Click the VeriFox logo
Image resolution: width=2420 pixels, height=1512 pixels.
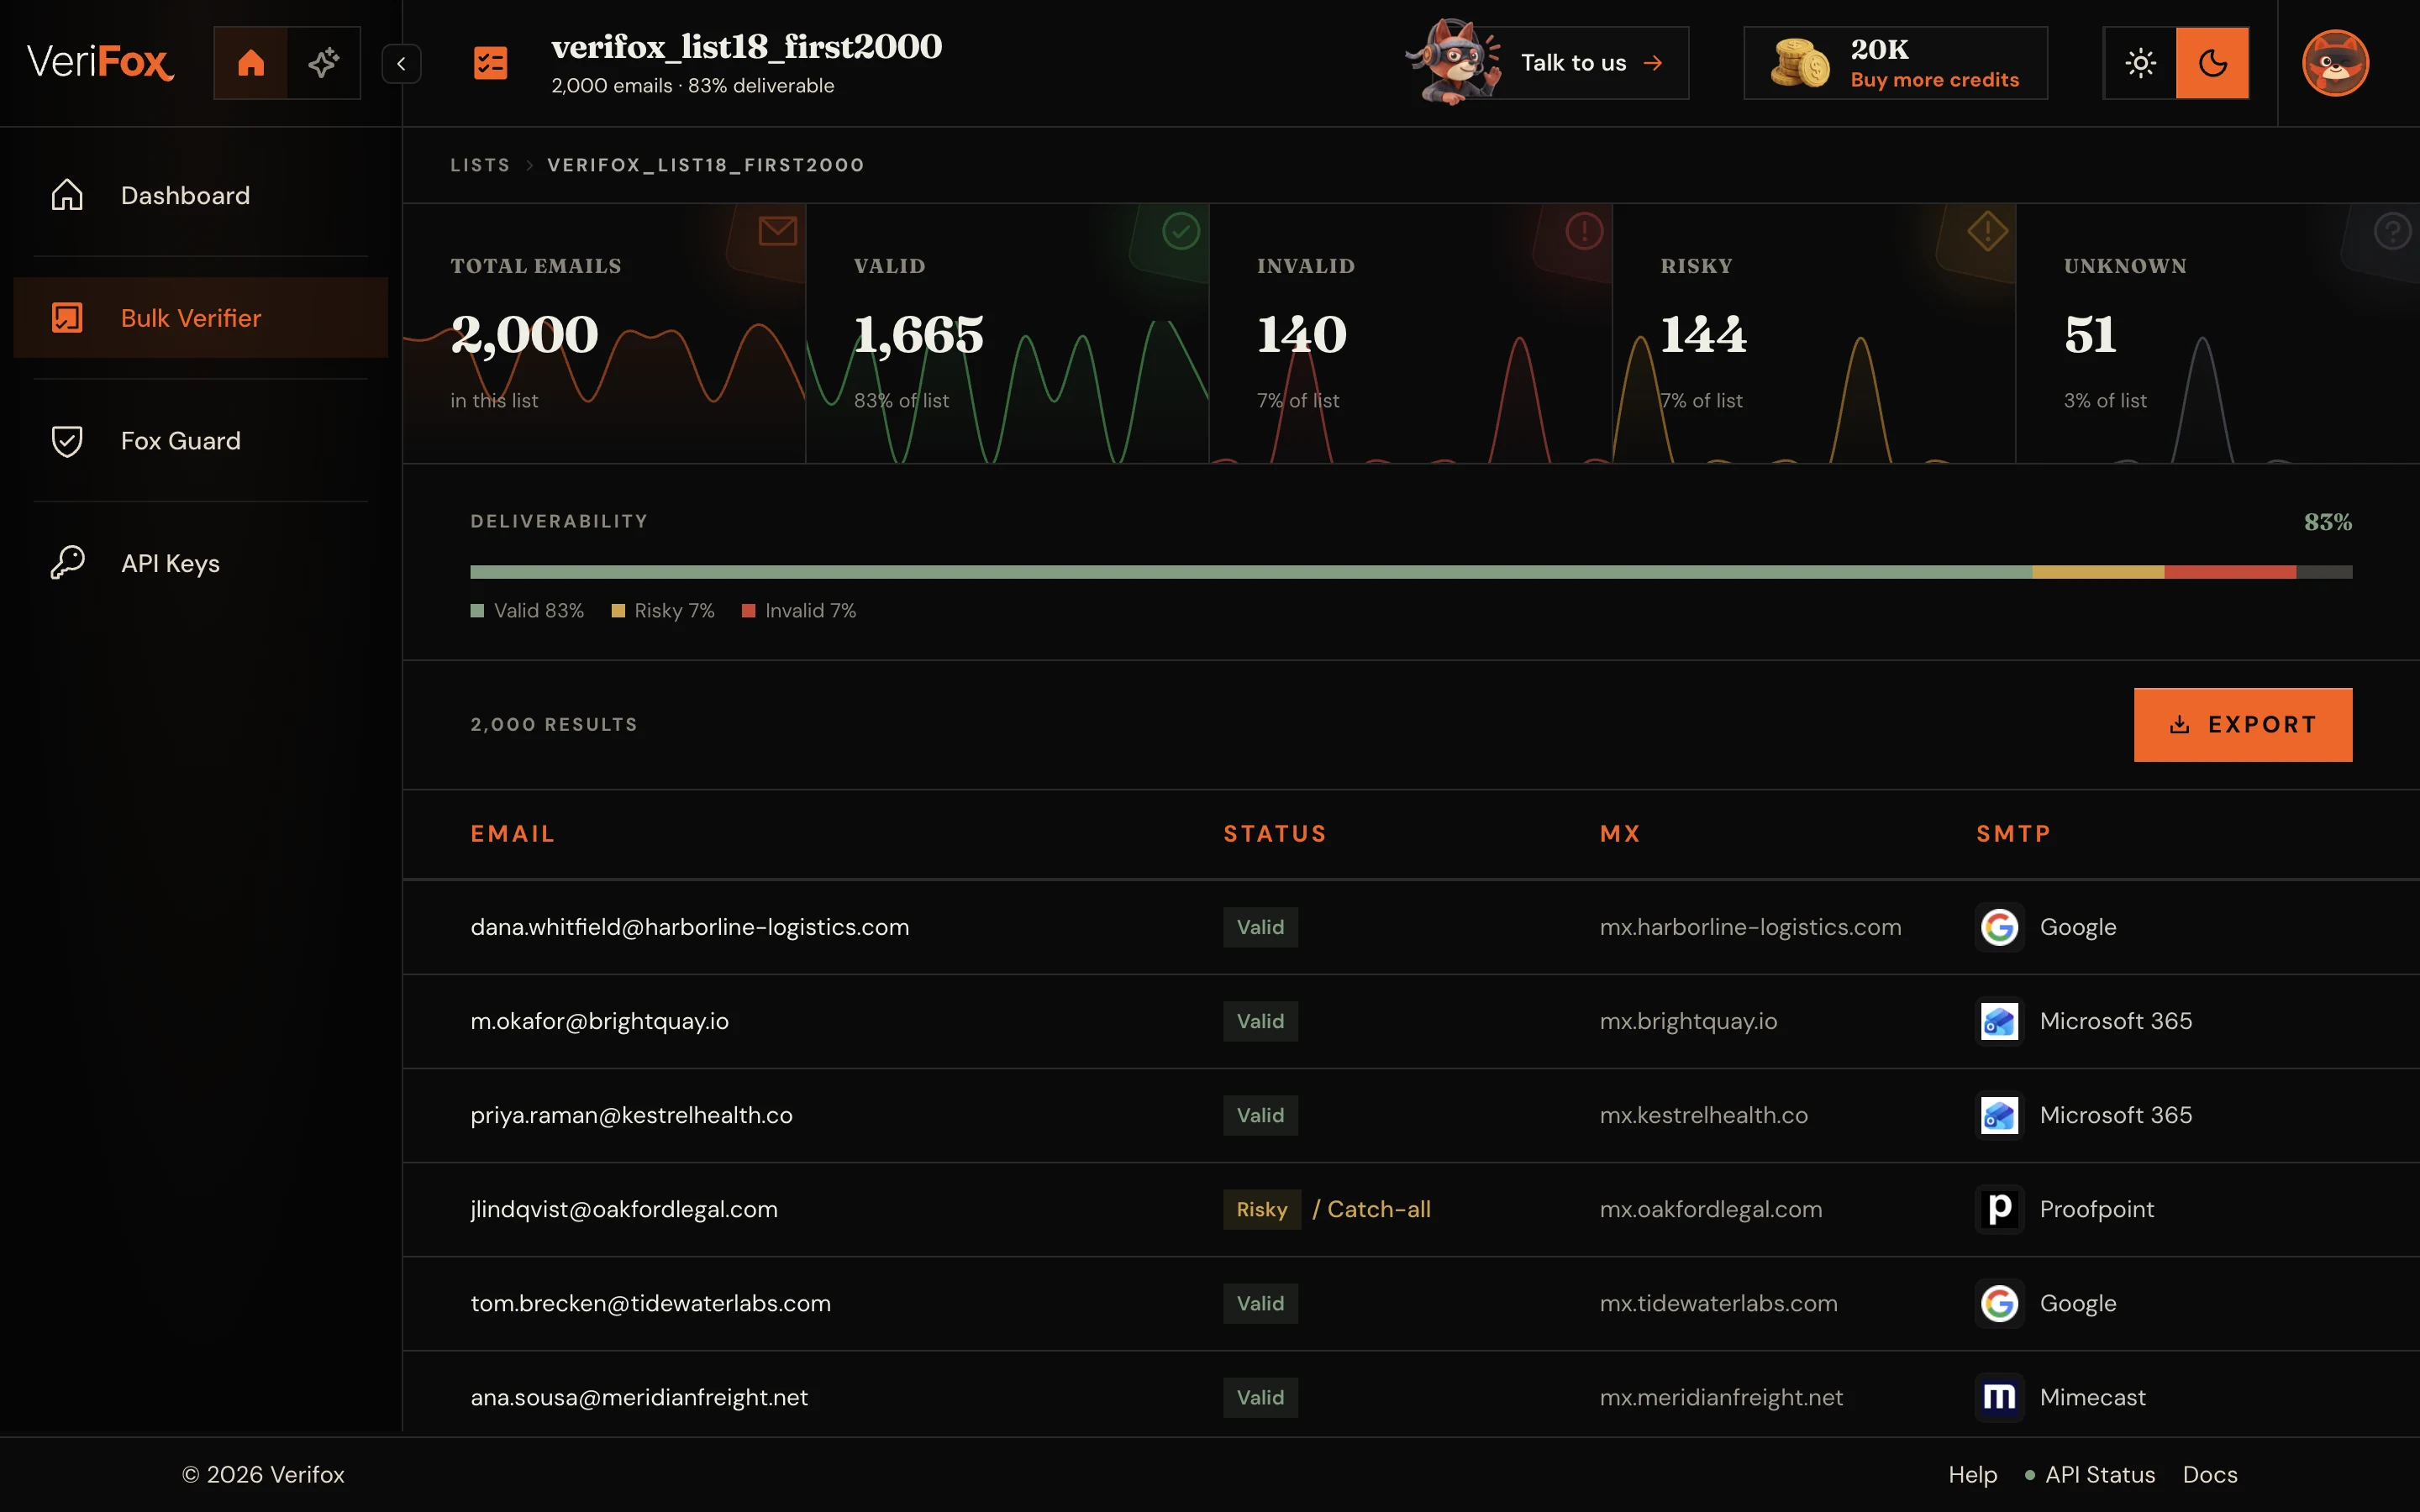pos(100,62)
